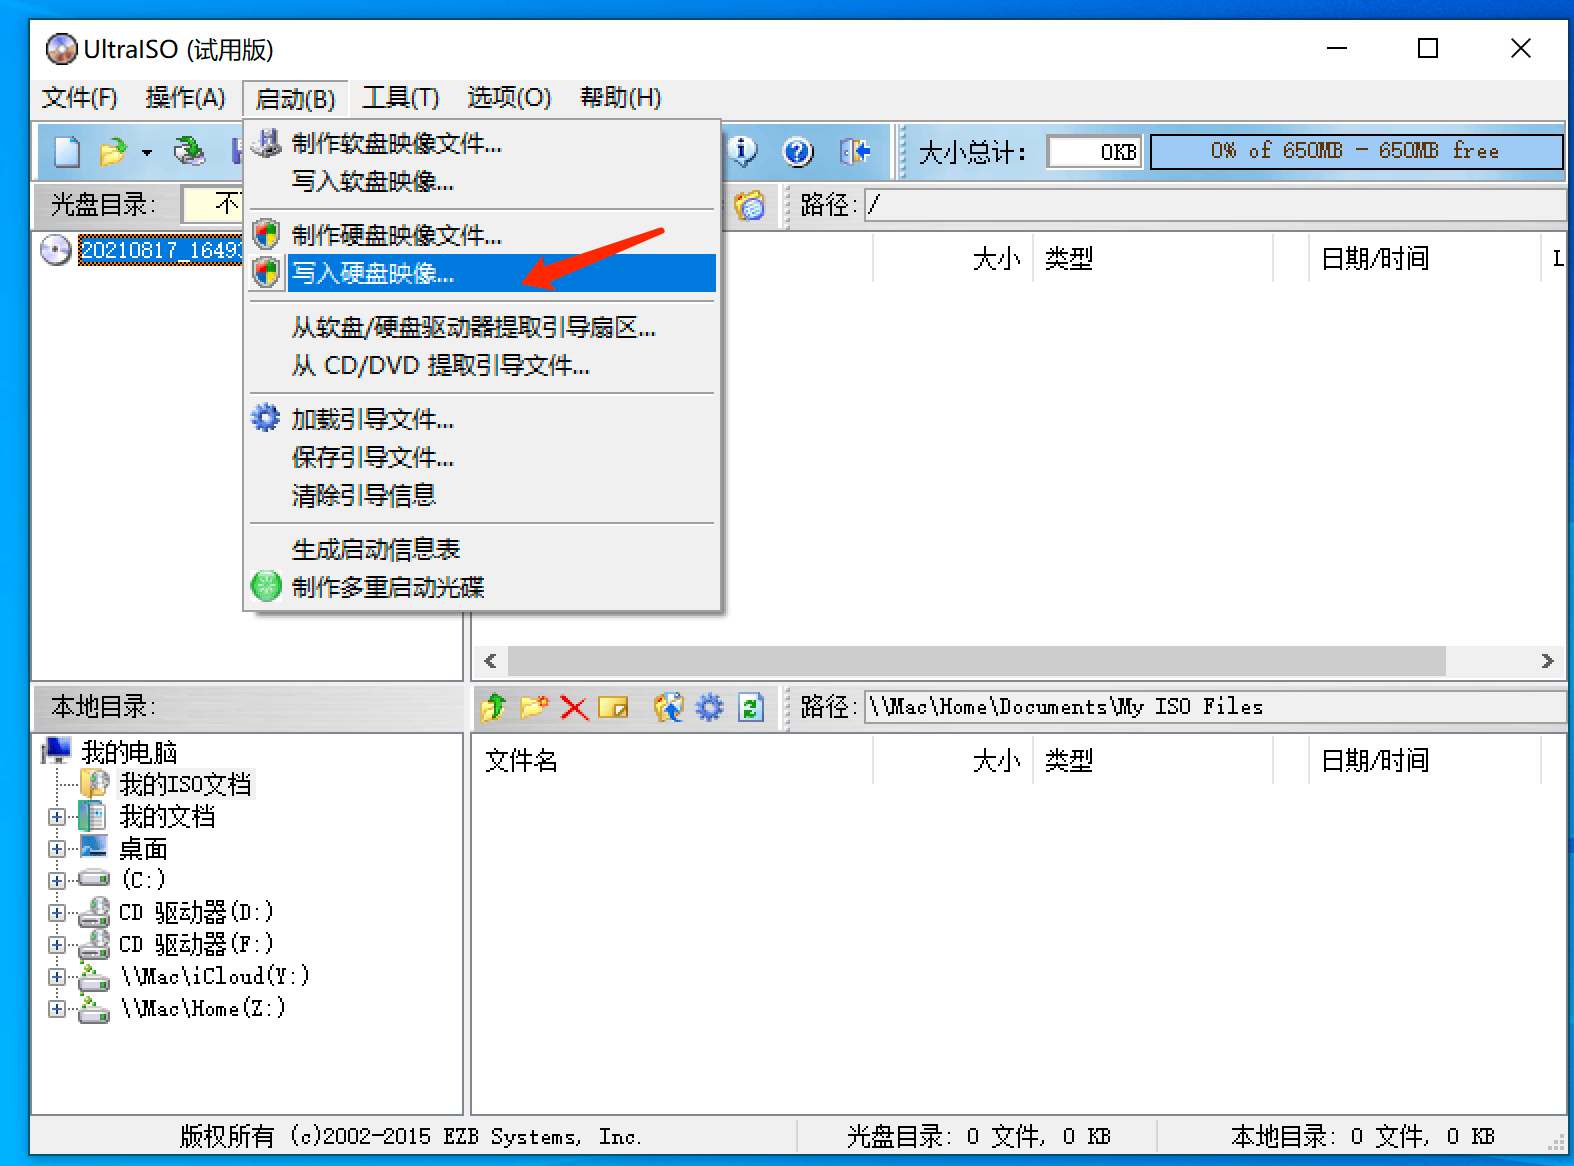Select 清除引导信息 menu entry
Image resolution: width=1574 pixels, height=1166 pixels.
482,496
